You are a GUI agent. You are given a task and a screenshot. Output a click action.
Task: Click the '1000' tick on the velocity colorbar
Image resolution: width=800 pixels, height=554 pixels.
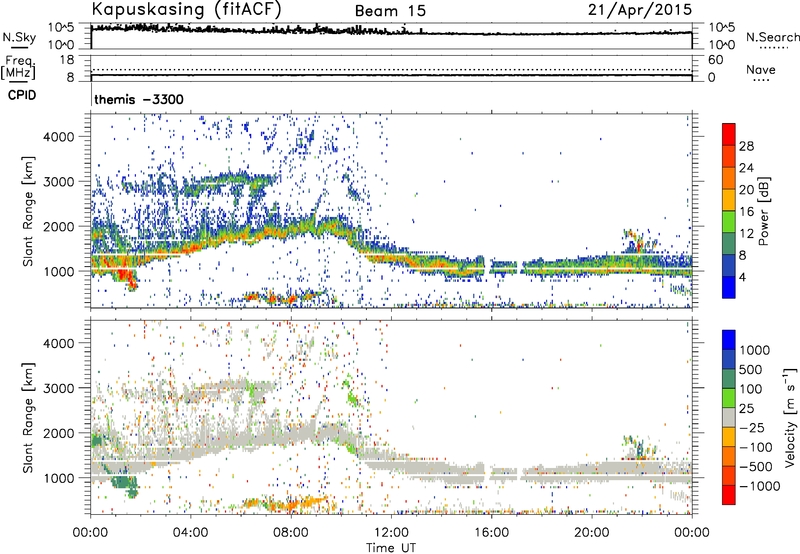tap(754, 350)
